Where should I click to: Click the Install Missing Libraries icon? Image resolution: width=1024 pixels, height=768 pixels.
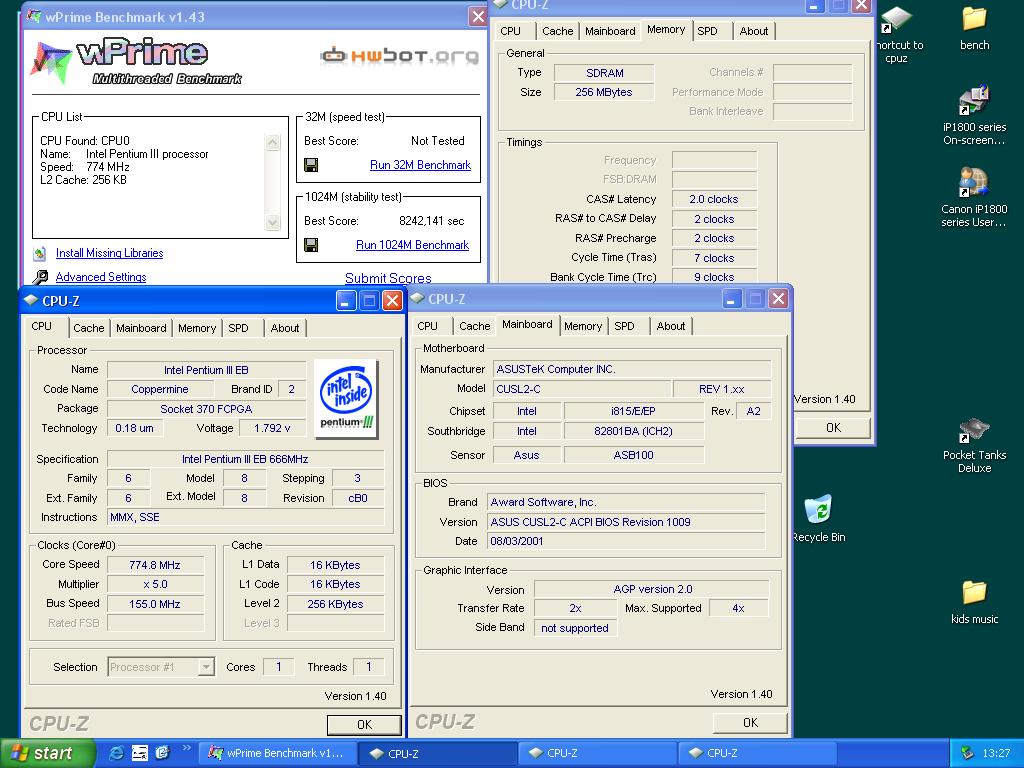pos(40,253)
